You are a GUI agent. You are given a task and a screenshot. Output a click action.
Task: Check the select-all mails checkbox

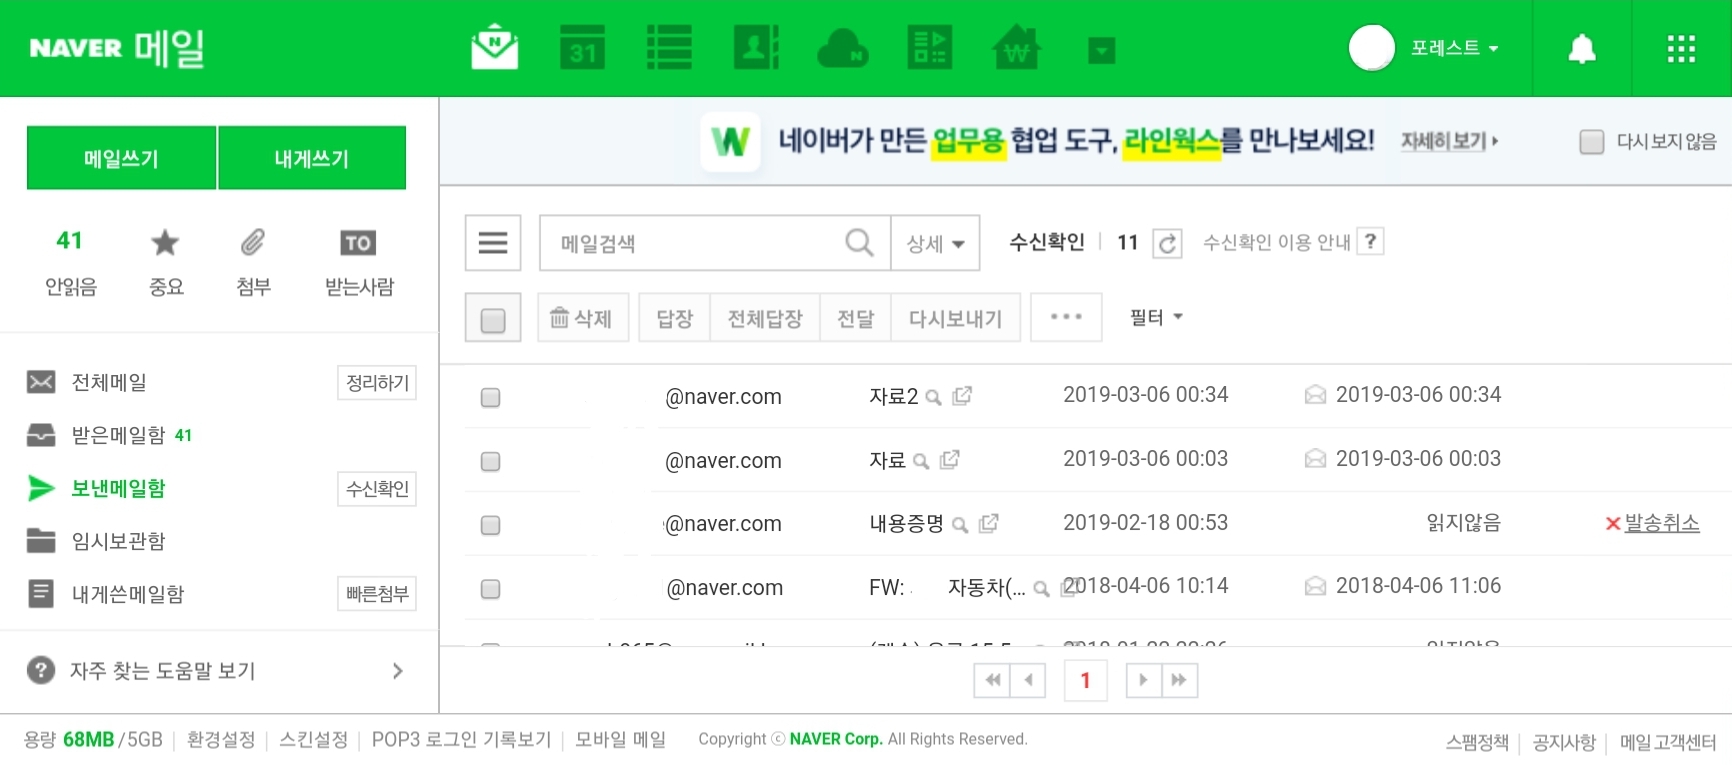click(x=493, y=320)
